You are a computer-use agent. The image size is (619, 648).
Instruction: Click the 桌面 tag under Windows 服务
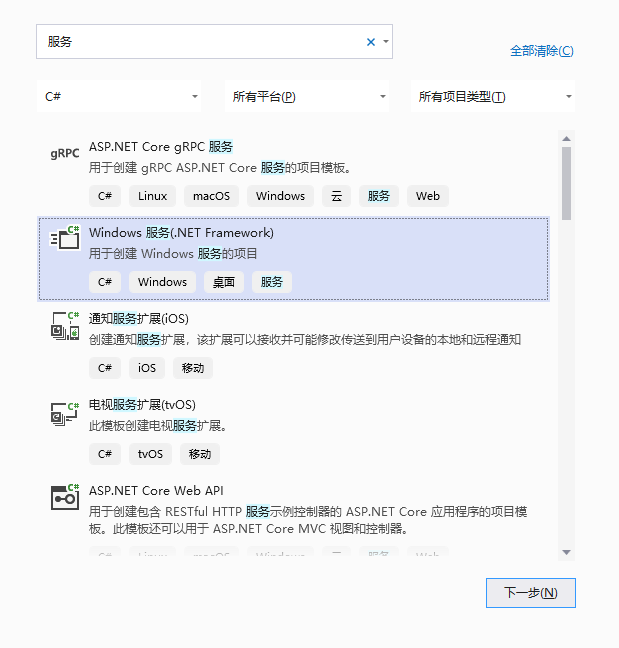click(x=224, y=282)
